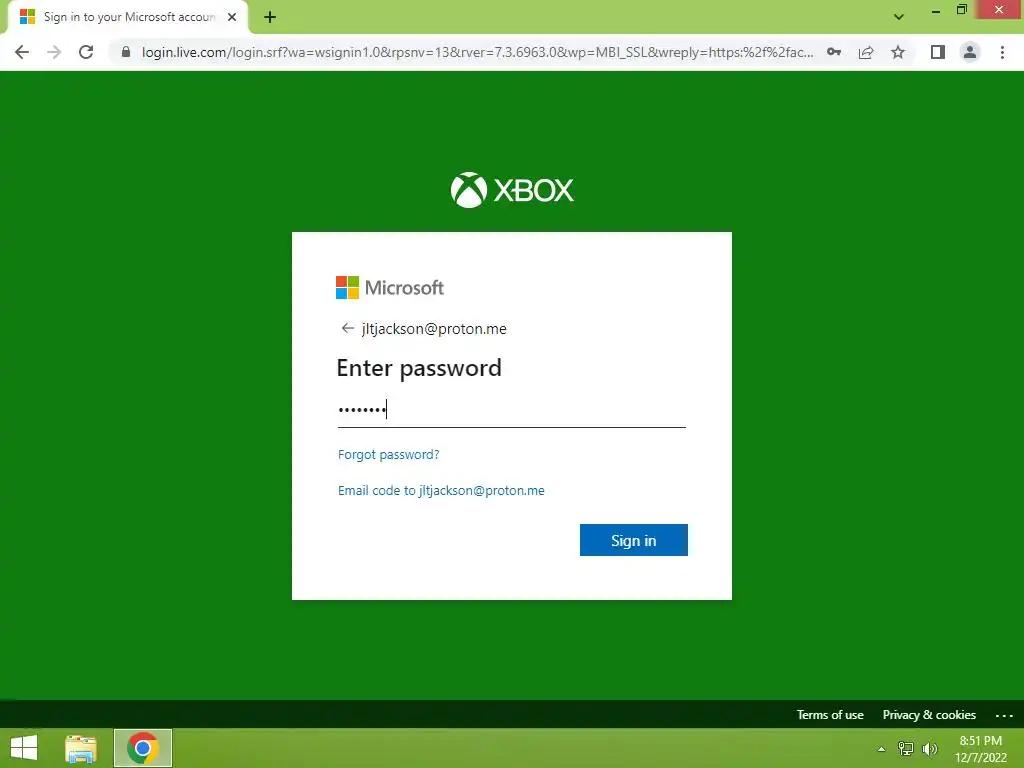Image resolution: width=1024 pixels, height=768 pixels.
Task: Open Chrome three-dot menu
Action: tap(1002, 52)
